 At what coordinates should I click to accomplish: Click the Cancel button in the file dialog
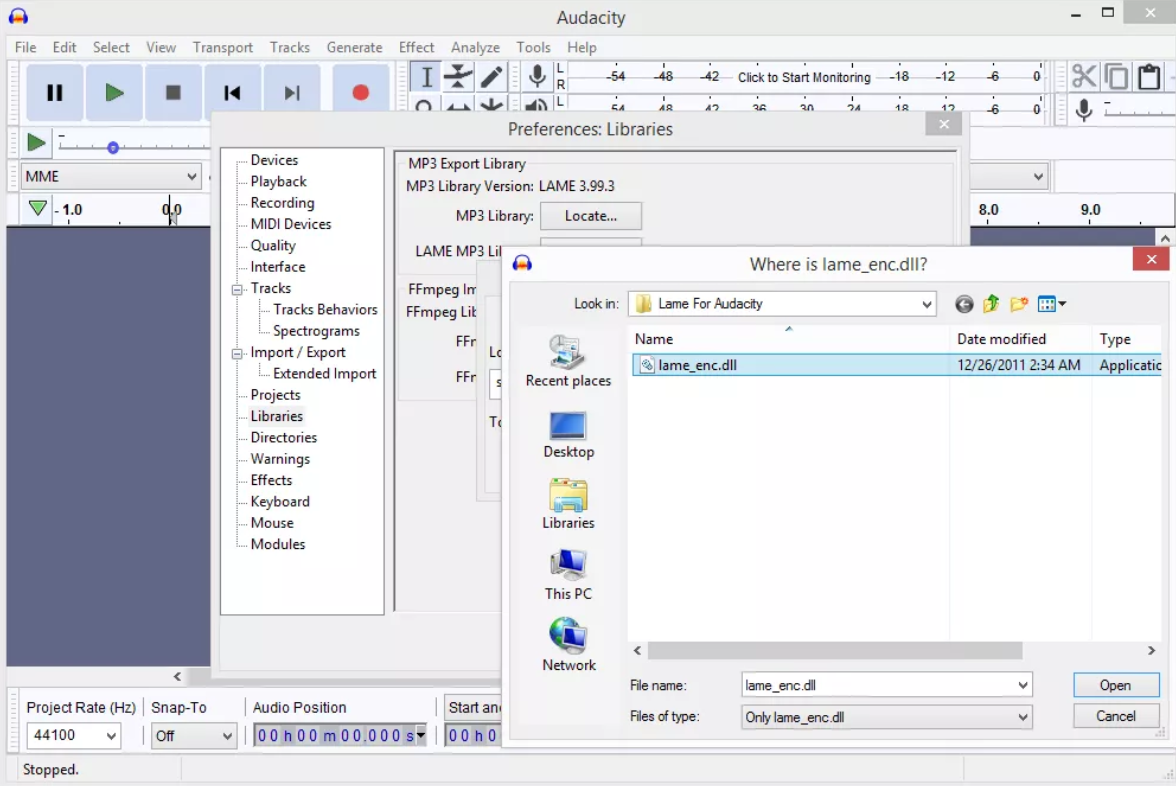[x=1116, y=716]
